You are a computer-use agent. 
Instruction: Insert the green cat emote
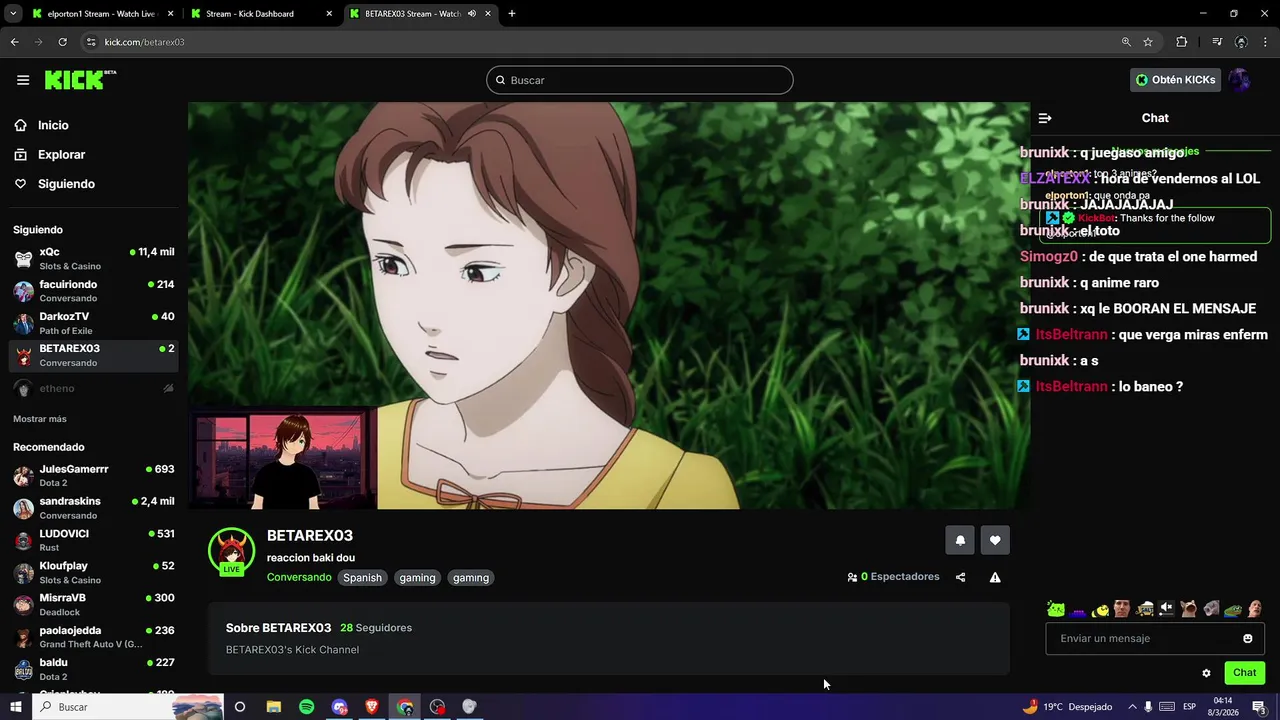tap(1056, 609)
